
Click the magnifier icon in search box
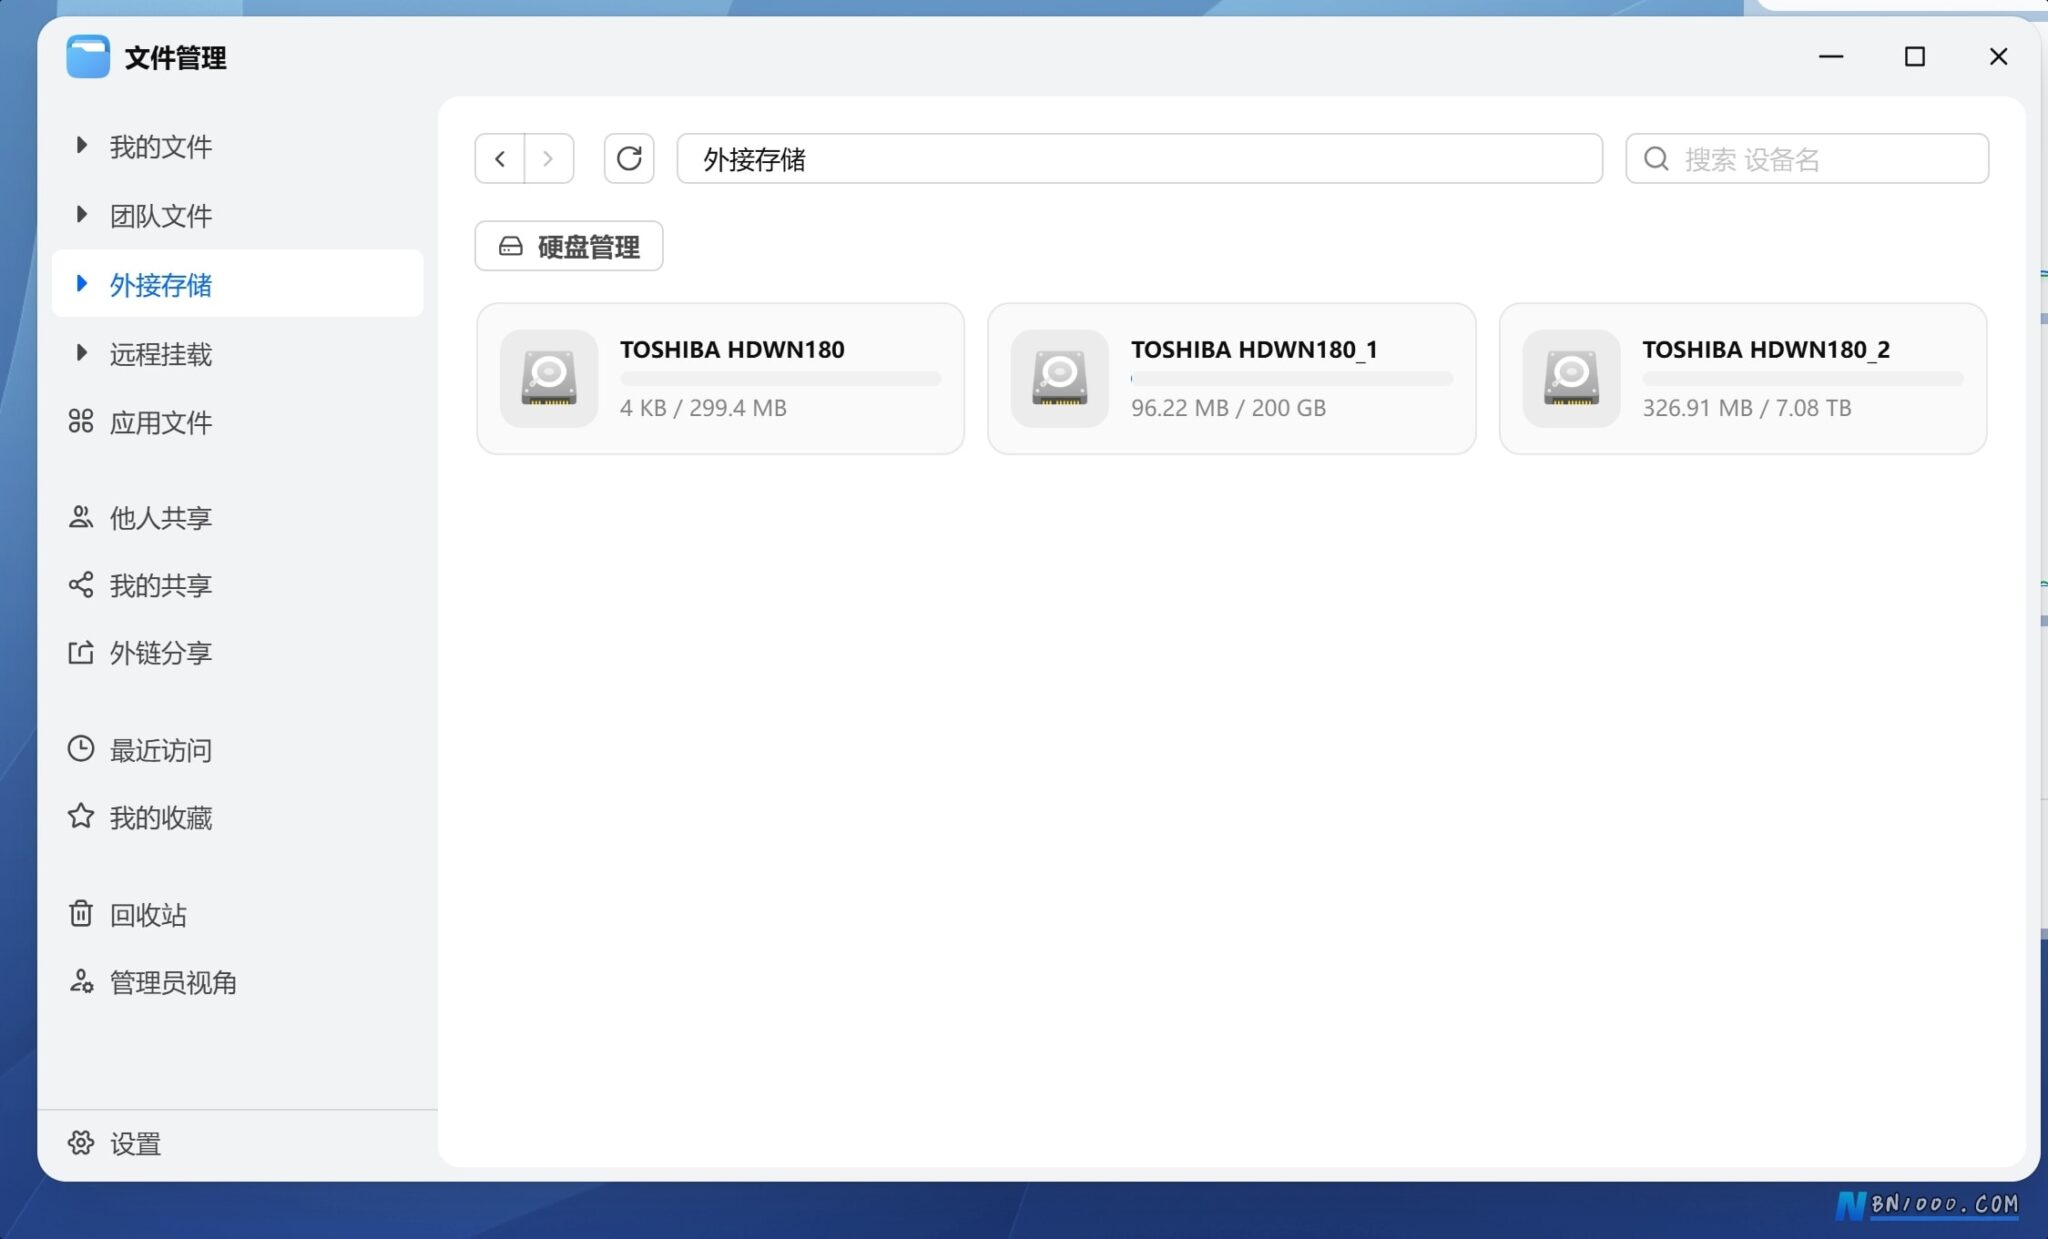[1656, 159]
